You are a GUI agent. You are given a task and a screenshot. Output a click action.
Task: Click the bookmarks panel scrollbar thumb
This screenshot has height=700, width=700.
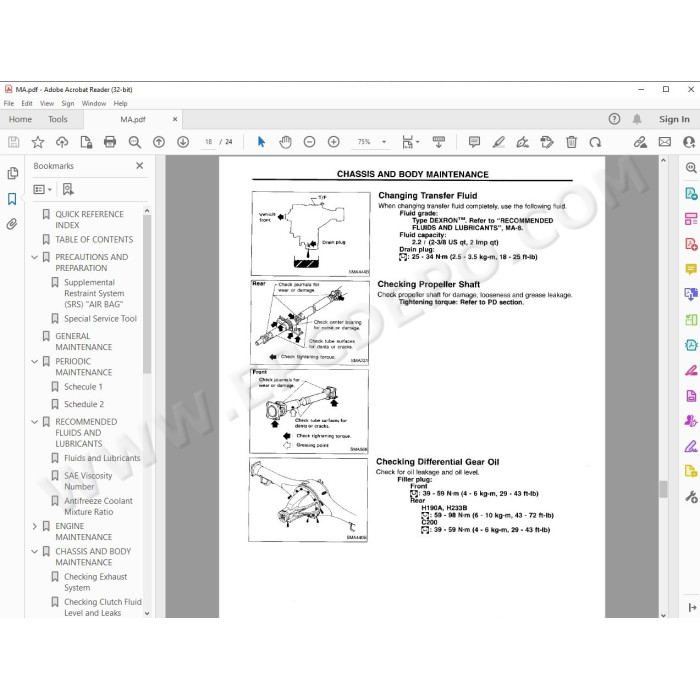pos(147,294)
